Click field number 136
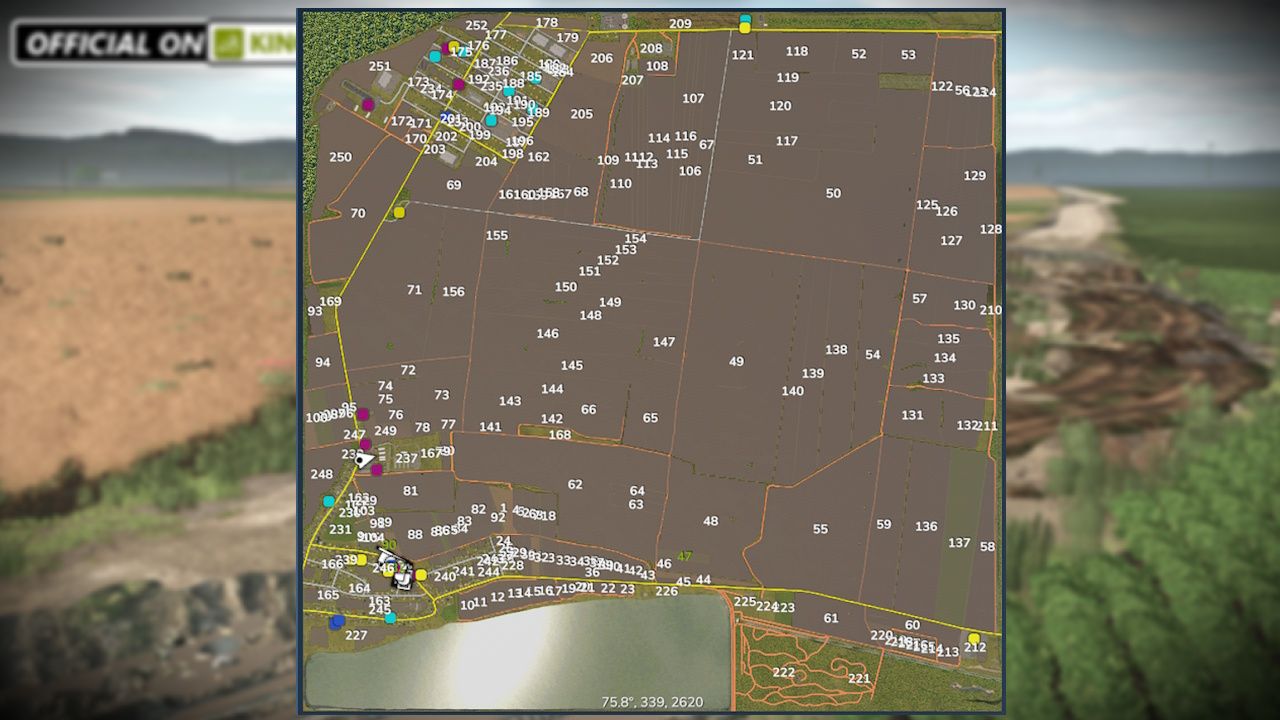1280x720 pixels. click(x=926, y=527)
